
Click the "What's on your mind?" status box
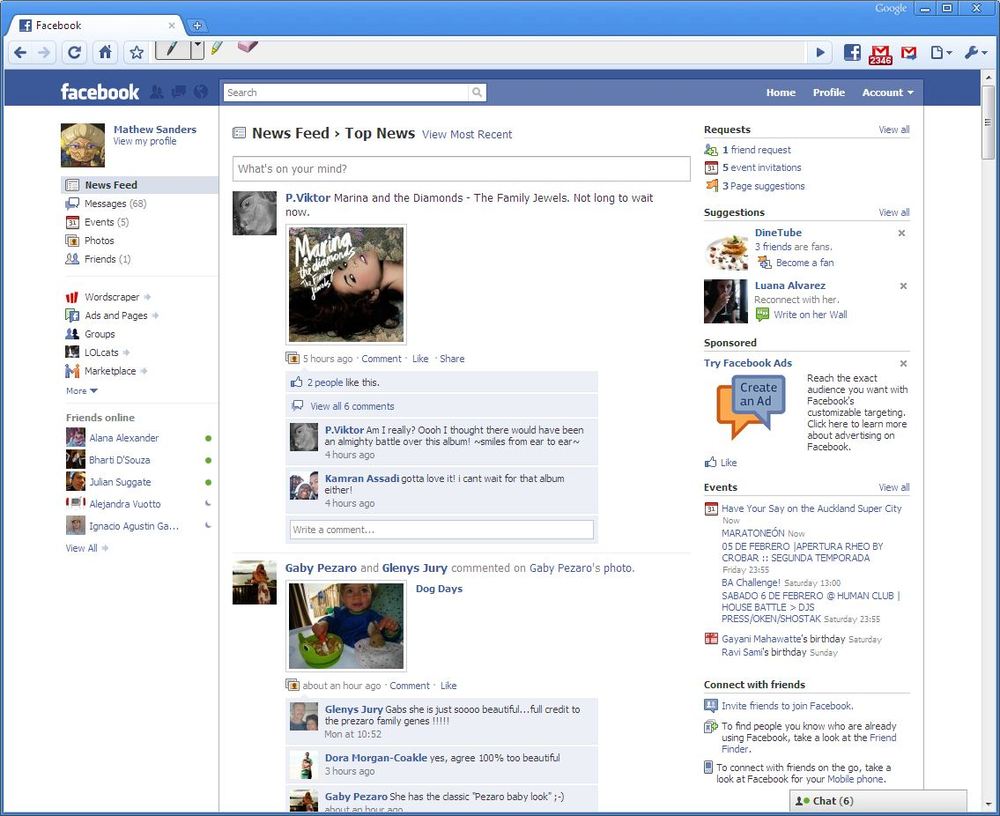tap(461, 169)
